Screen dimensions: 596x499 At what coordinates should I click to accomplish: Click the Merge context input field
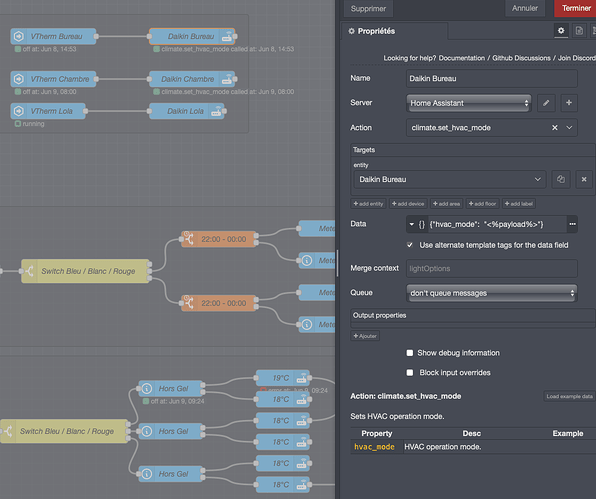click(492, 269)
